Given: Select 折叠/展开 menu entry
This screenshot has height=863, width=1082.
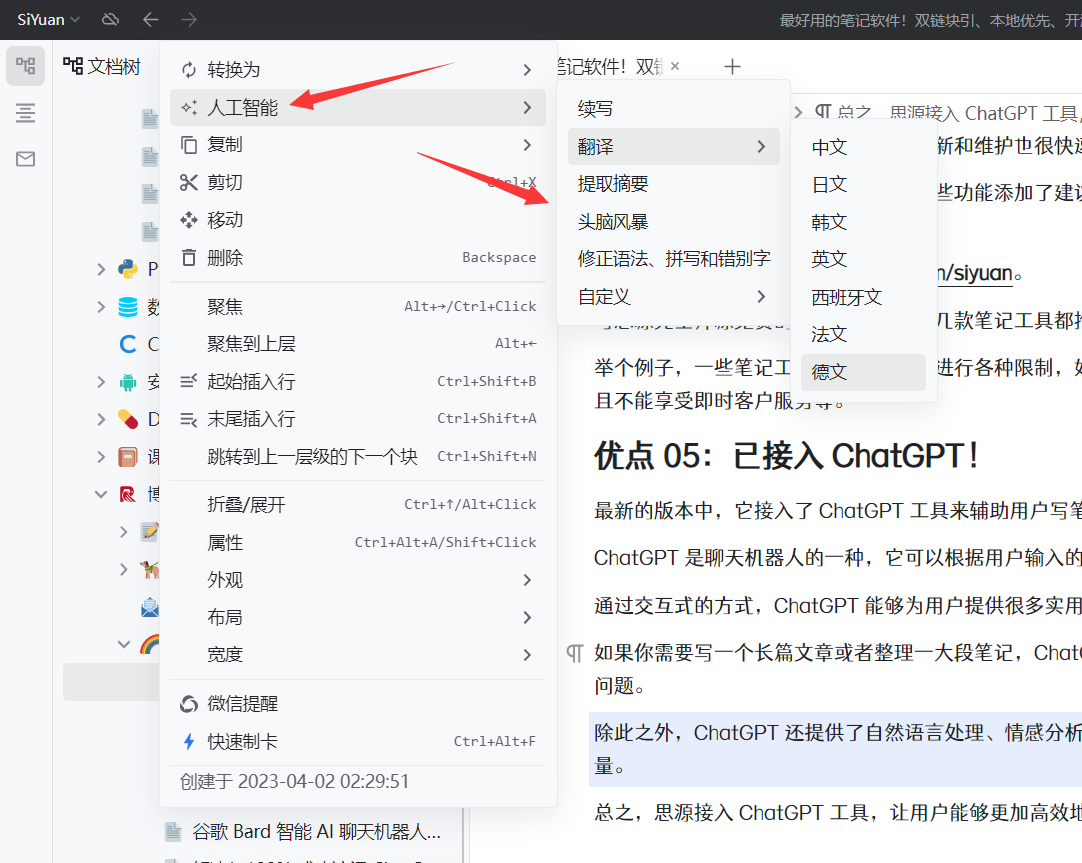Looking at the screenshot, I should tap(357, 505).
